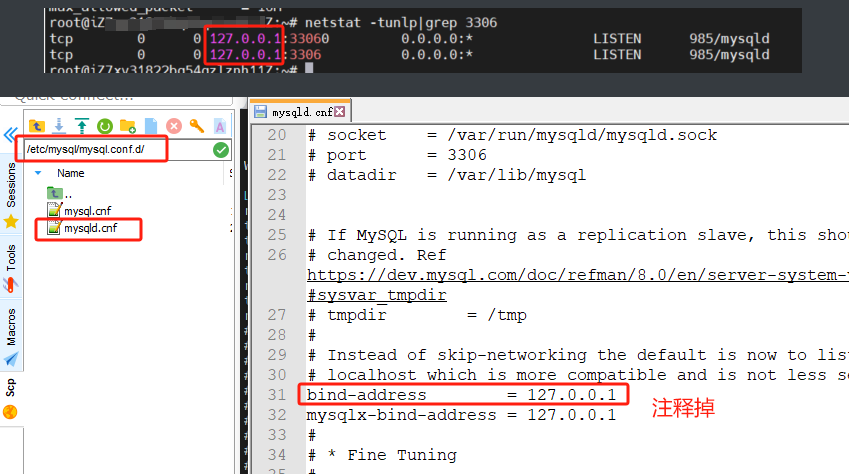Switch to the mysqld.cnf editor tab
The width and height of the screenshot is (849, 474).
tap(302, 112)
